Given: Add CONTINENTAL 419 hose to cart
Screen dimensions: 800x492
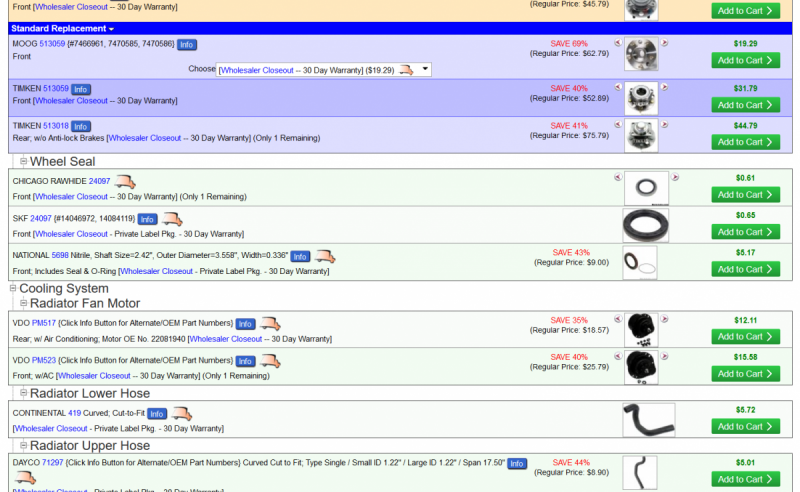Looking at the screenshot, I should coord(745,427).
